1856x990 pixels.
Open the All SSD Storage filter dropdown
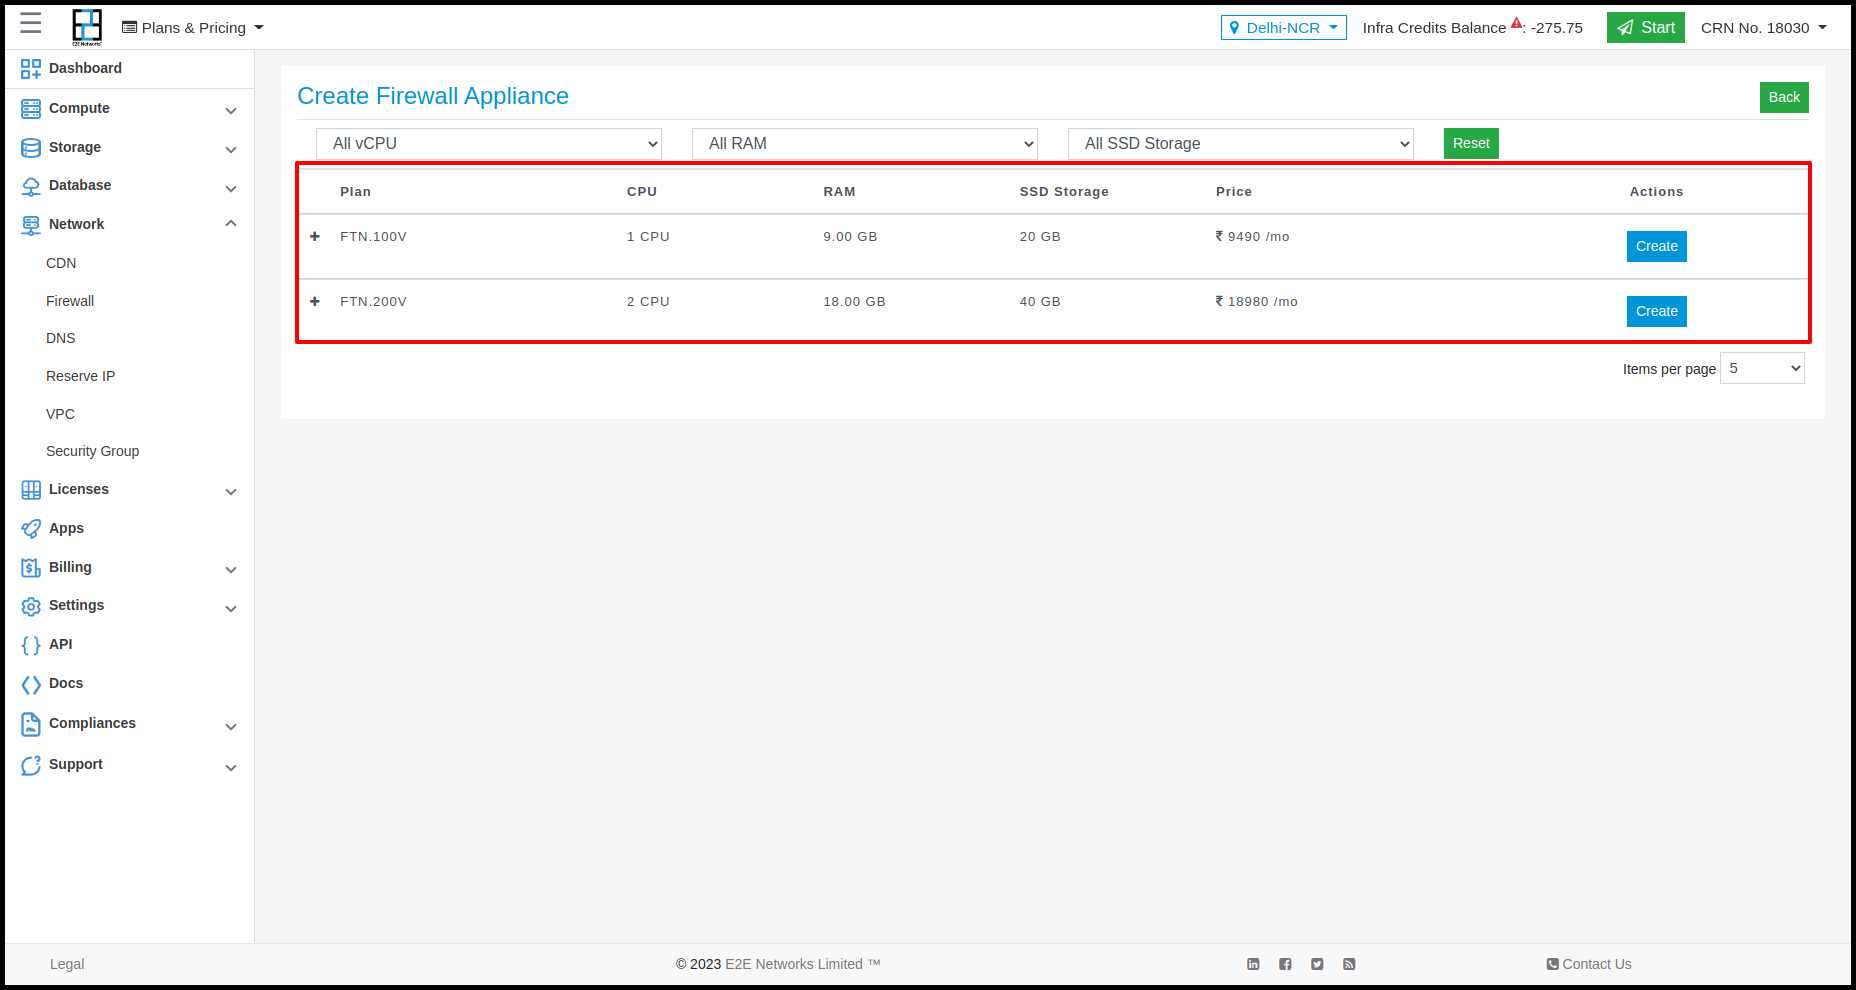[x=1241, y=144]
